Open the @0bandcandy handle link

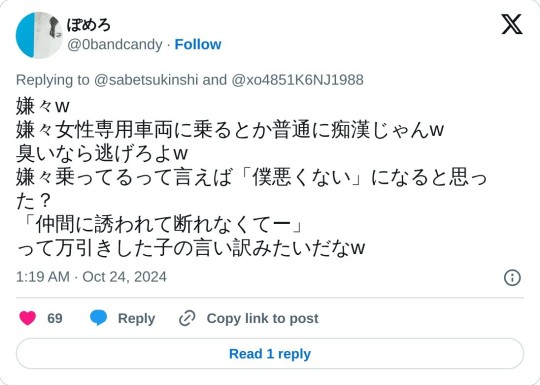115,45
